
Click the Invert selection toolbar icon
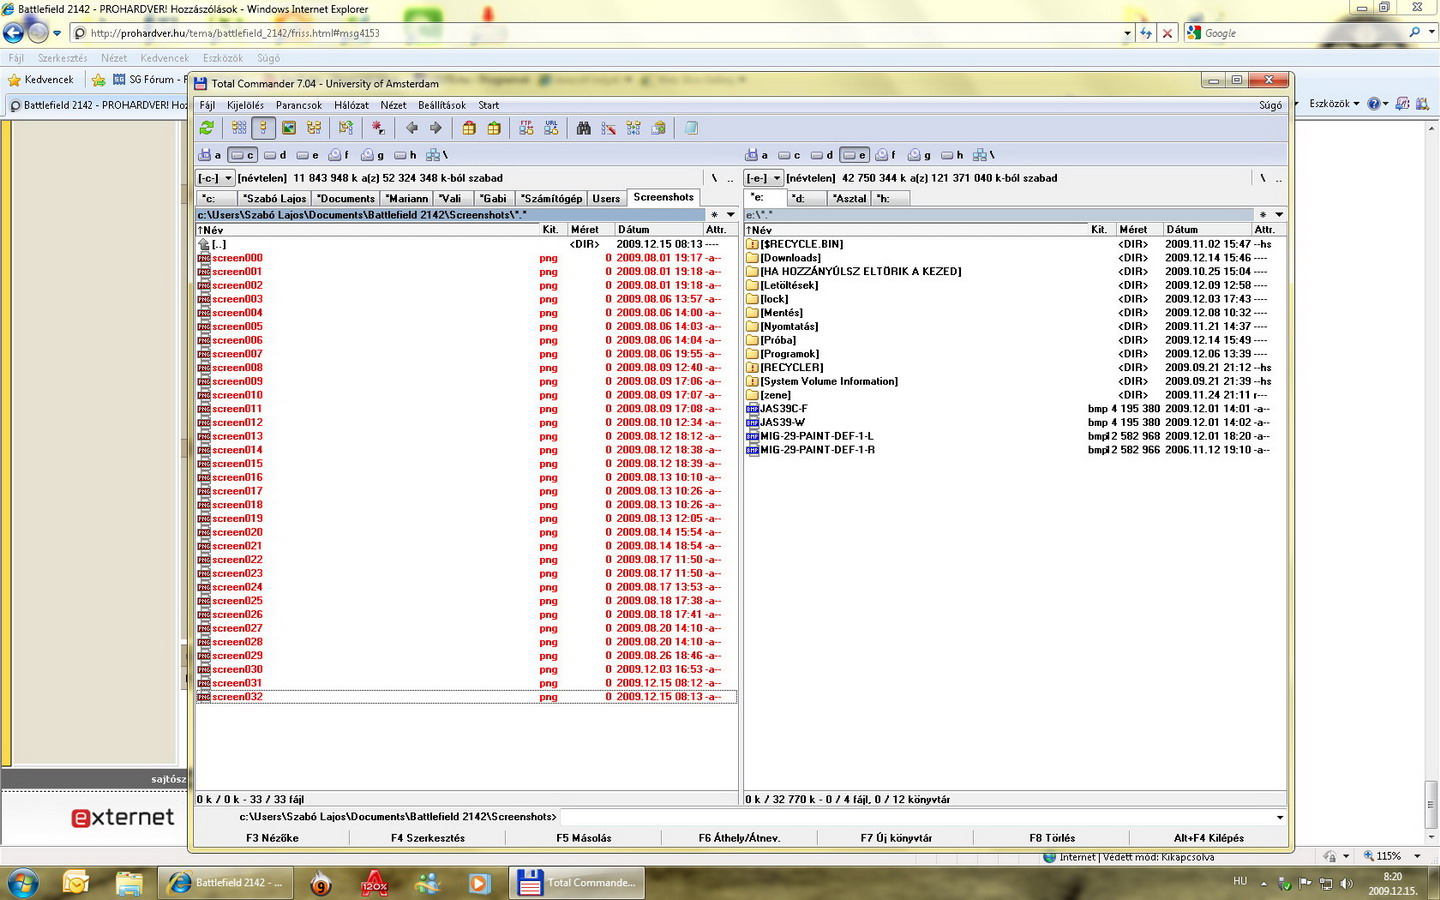click(x=346, y=128)
